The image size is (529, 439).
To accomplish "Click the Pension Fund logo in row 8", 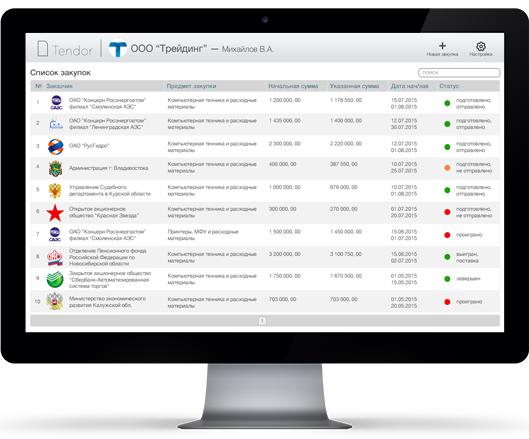I will pyautogui.click(x=55, y=258).
